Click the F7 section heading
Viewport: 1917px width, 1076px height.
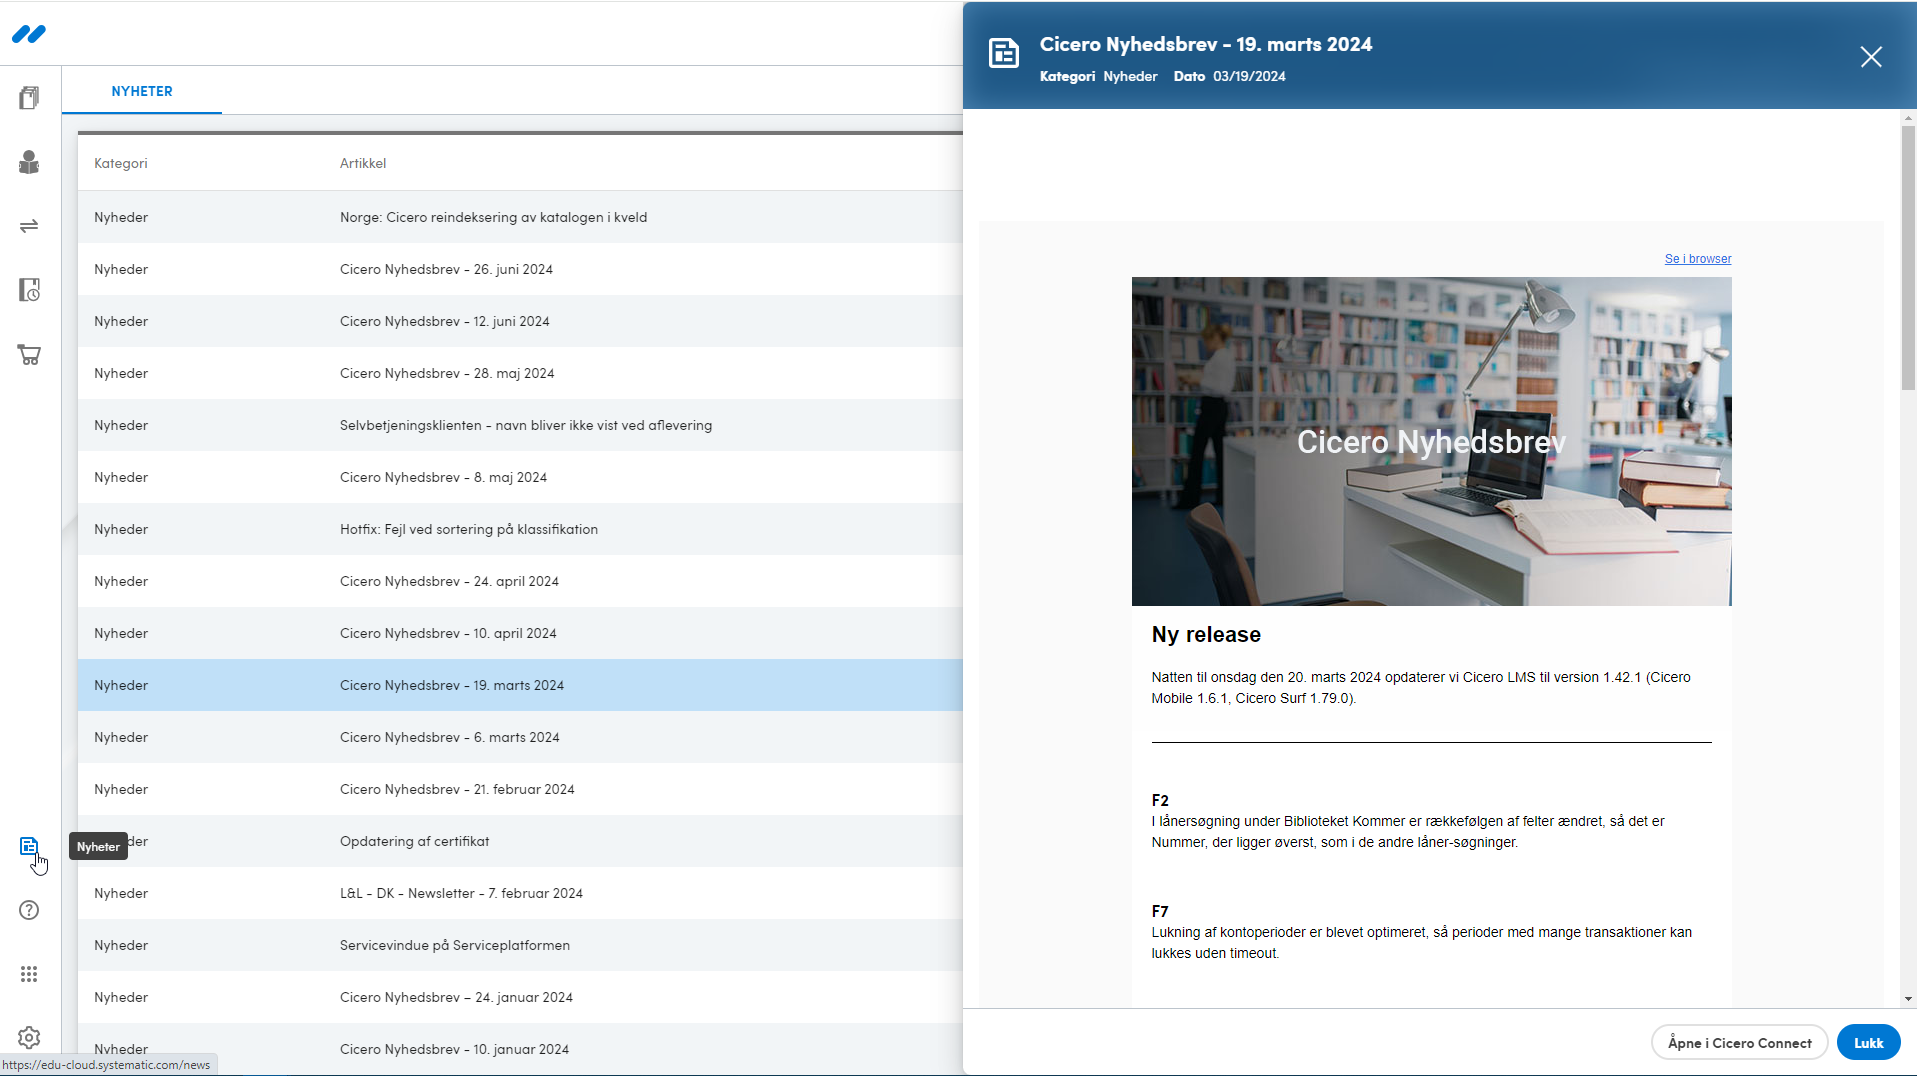click(1160, 911)
